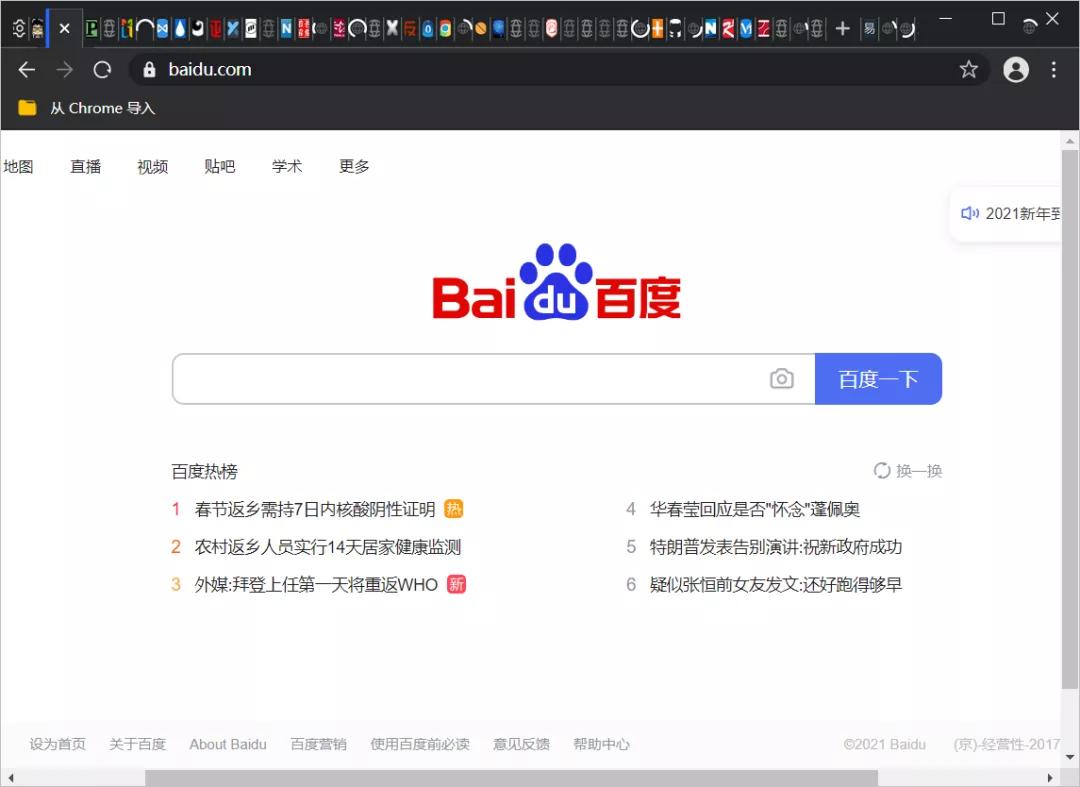Open a new tab with the plus icon
Screen dimensions: 1080x787
(843, 28)
